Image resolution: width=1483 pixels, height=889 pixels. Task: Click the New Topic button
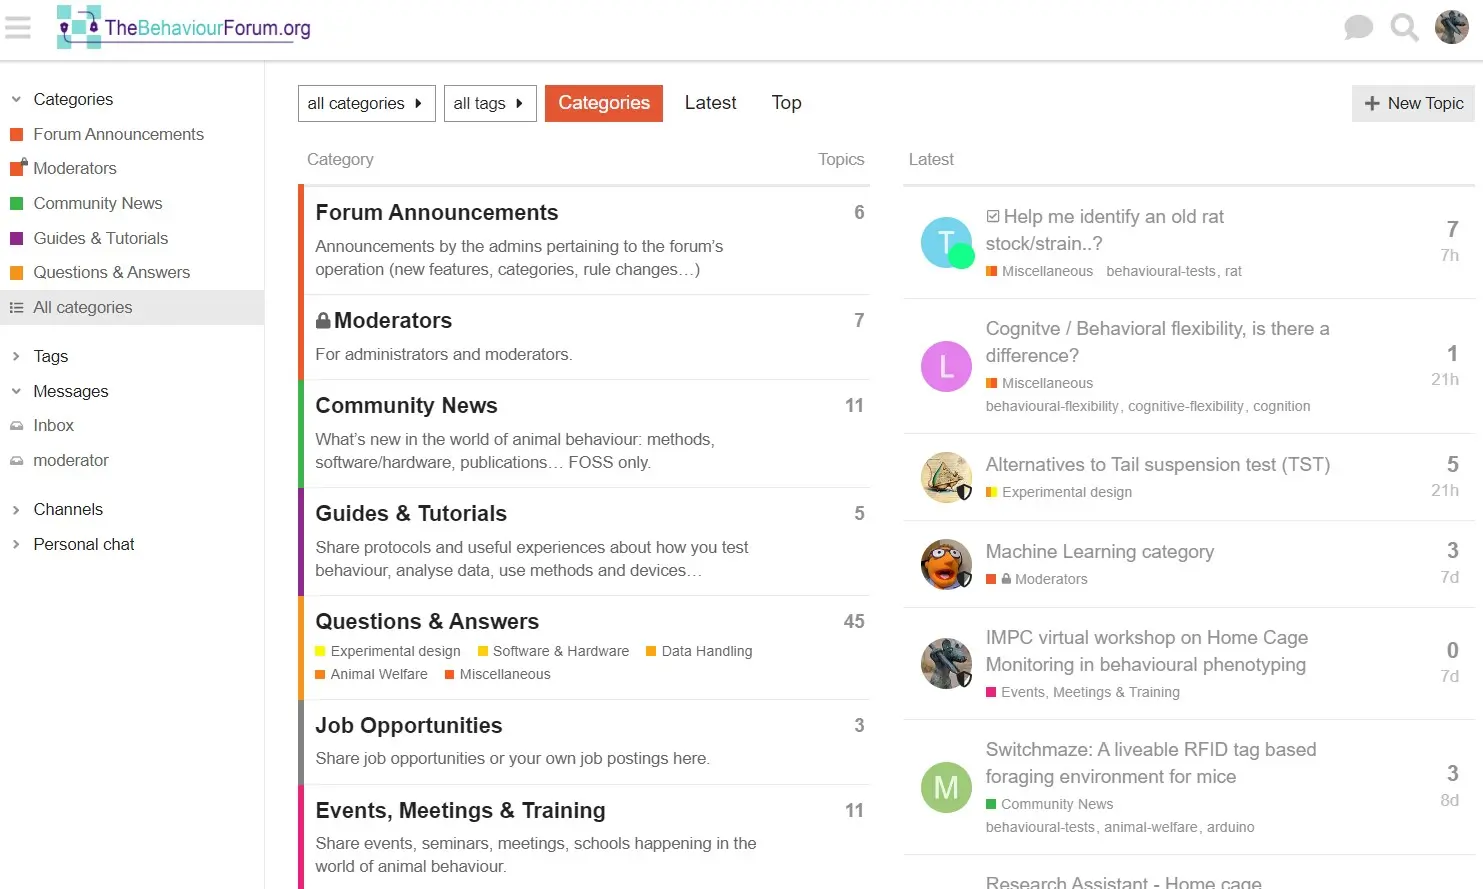tap(1413, 103)
